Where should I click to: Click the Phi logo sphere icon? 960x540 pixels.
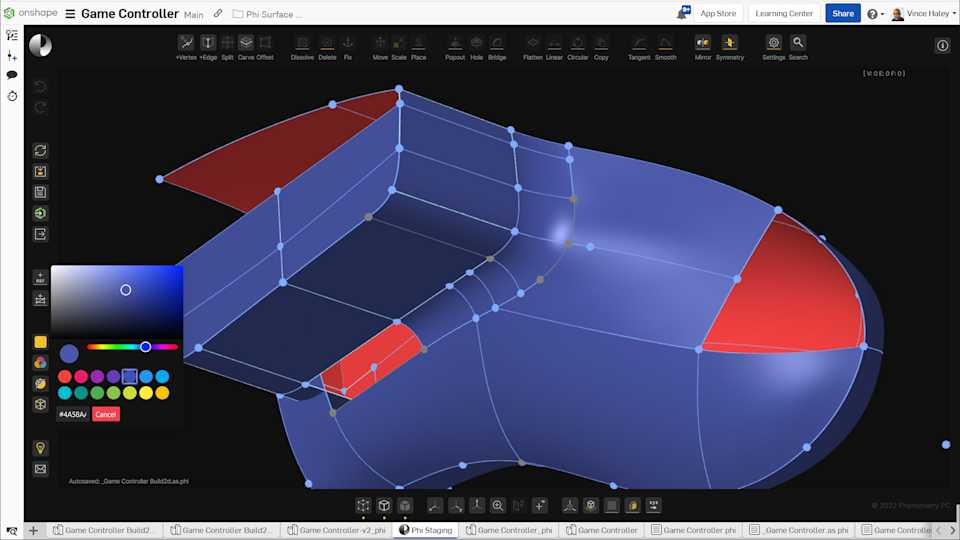tap(40, 45)
